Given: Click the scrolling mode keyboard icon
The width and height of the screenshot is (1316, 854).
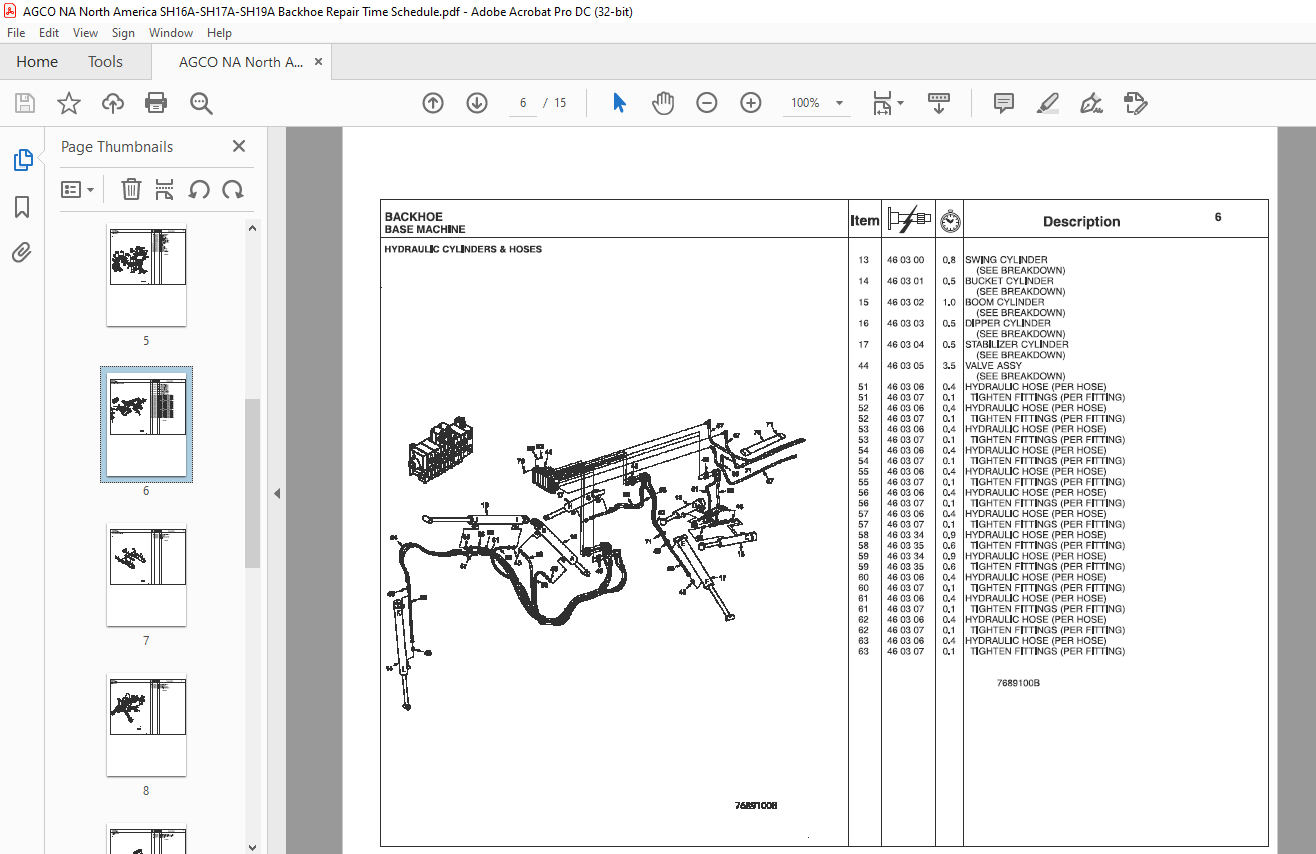Looking at the screenshot, I should pyautogui.click(x=939, y=103).
